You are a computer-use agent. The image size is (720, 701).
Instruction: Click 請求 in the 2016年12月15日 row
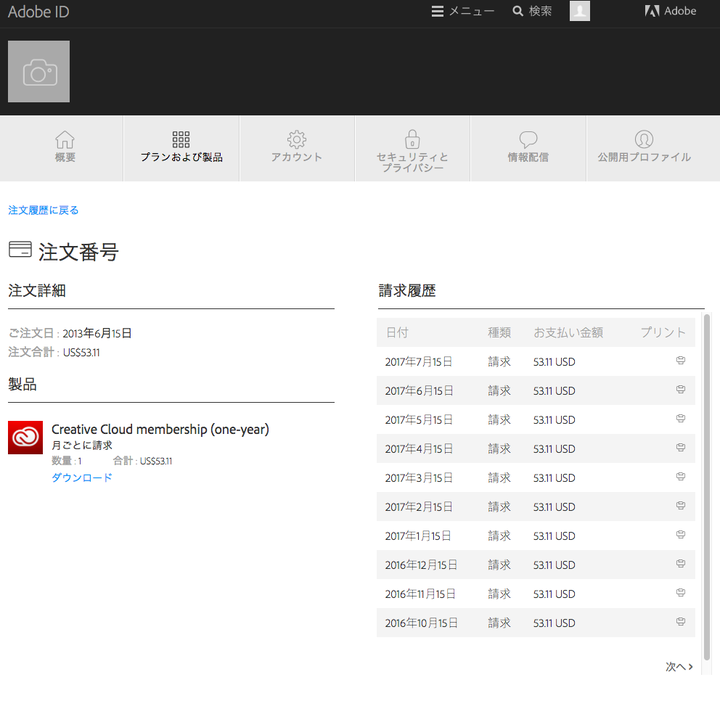click(x=499, y=565)
